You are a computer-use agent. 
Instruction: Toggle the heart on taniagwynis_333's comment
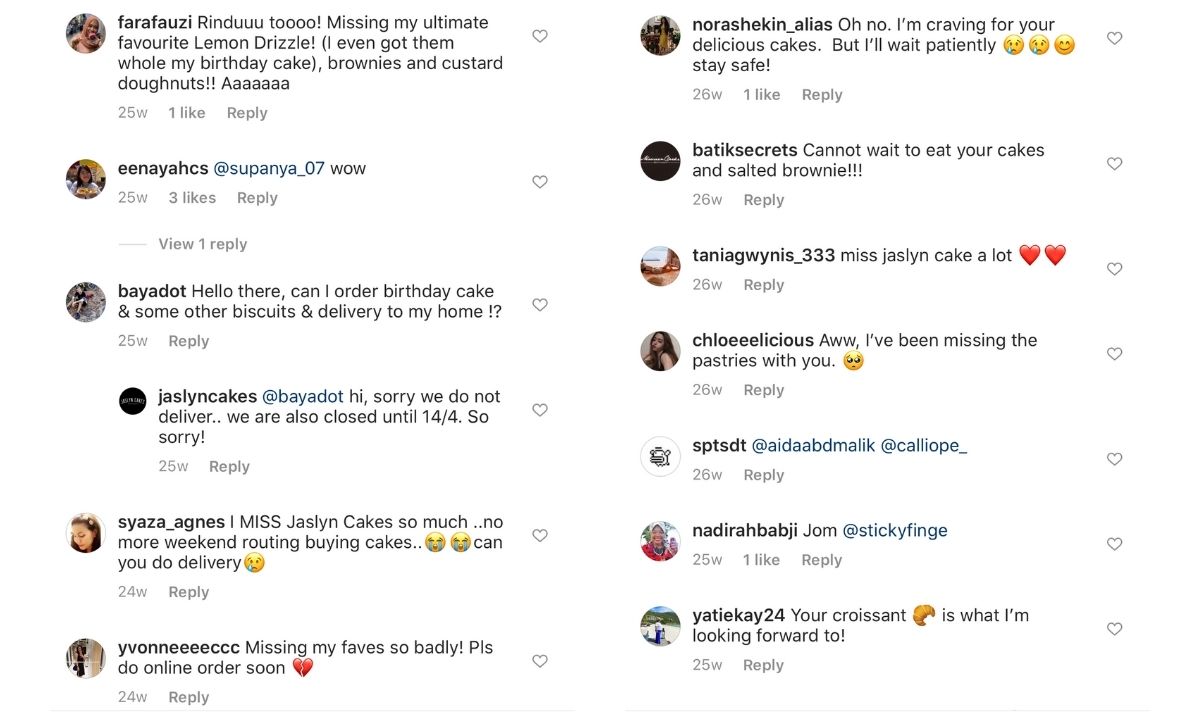(1114, 269)
